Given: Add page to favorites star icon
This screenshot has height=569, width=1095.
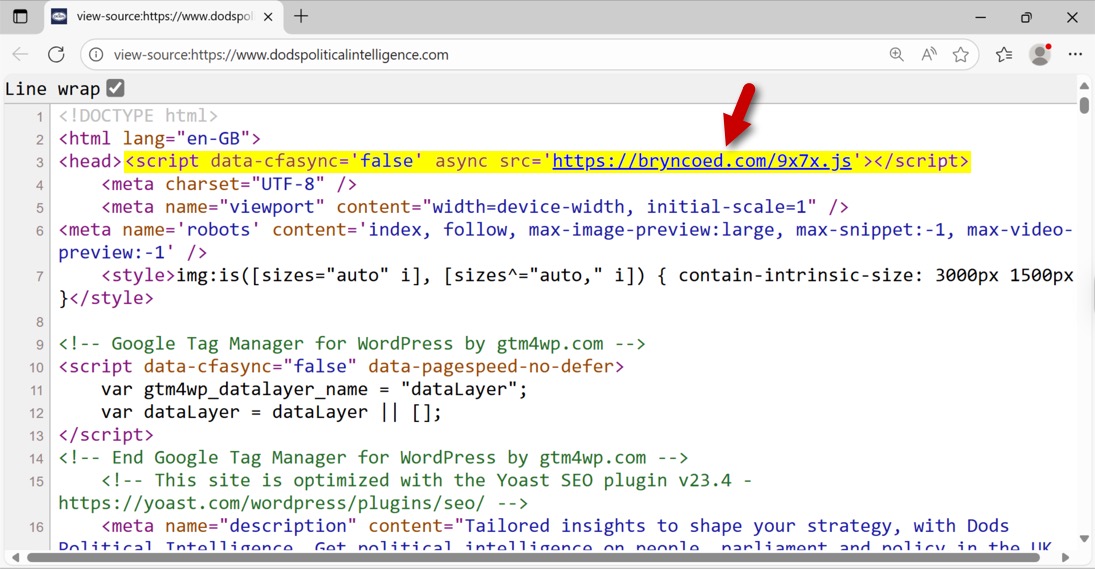Looking at the screenshot, I should pos(961,55).
